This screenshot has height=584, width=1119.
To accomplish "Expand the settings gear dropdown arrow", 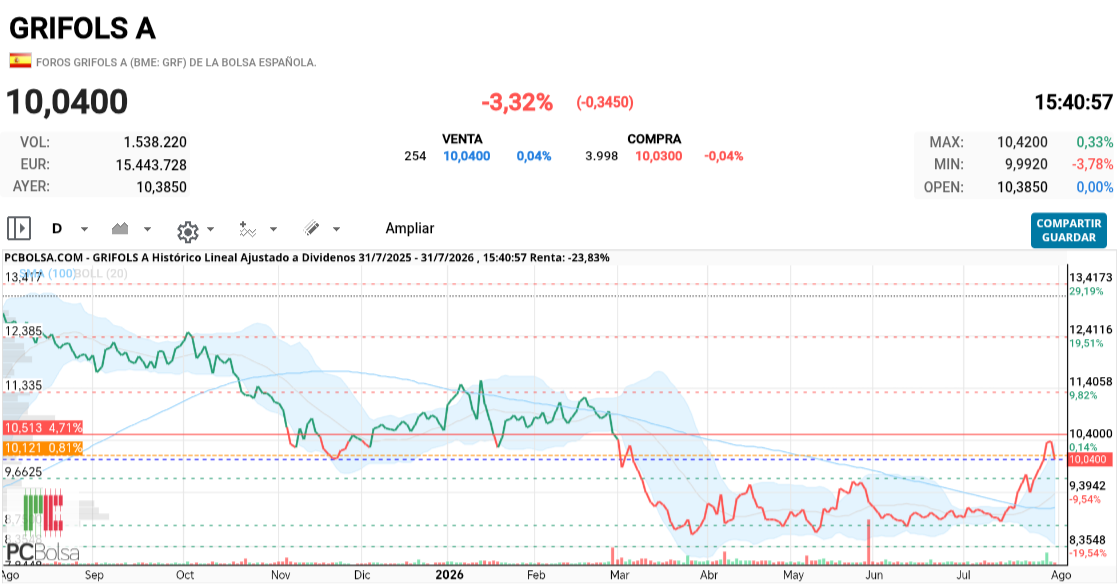I will coord(211,229).
